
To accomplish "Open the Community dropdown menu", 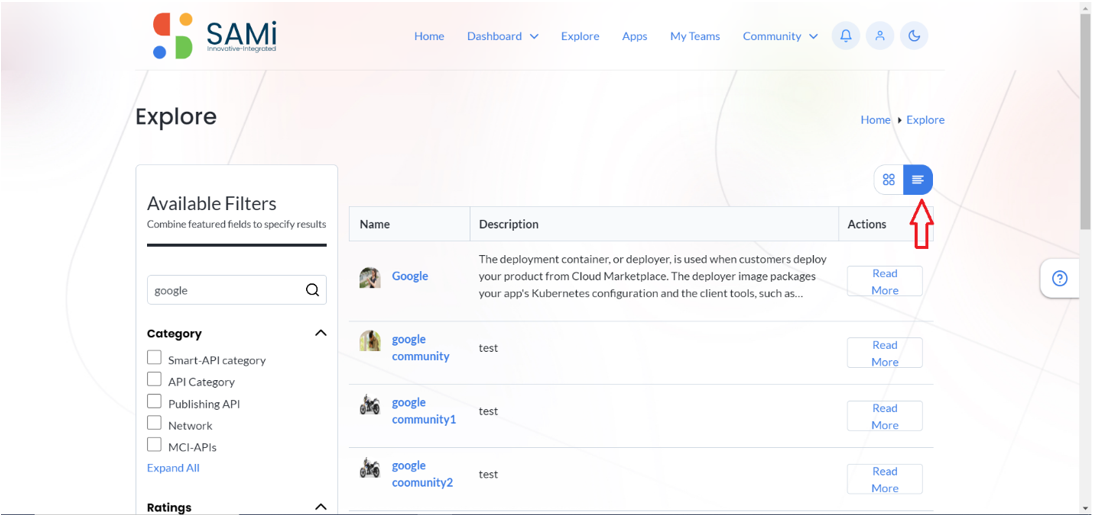I will pyautogui.click(x=780, y=36).
